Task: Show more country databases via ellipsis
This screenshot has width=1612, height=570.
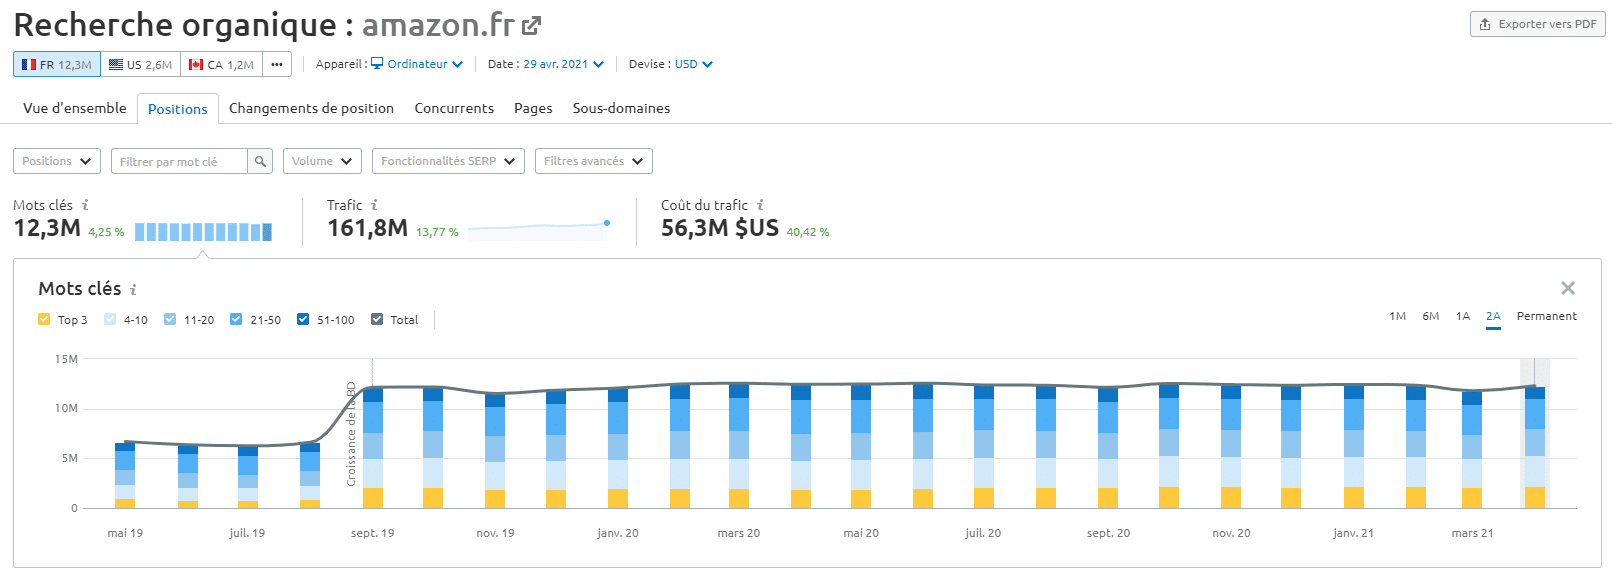Action: click(x=277, y=64)
